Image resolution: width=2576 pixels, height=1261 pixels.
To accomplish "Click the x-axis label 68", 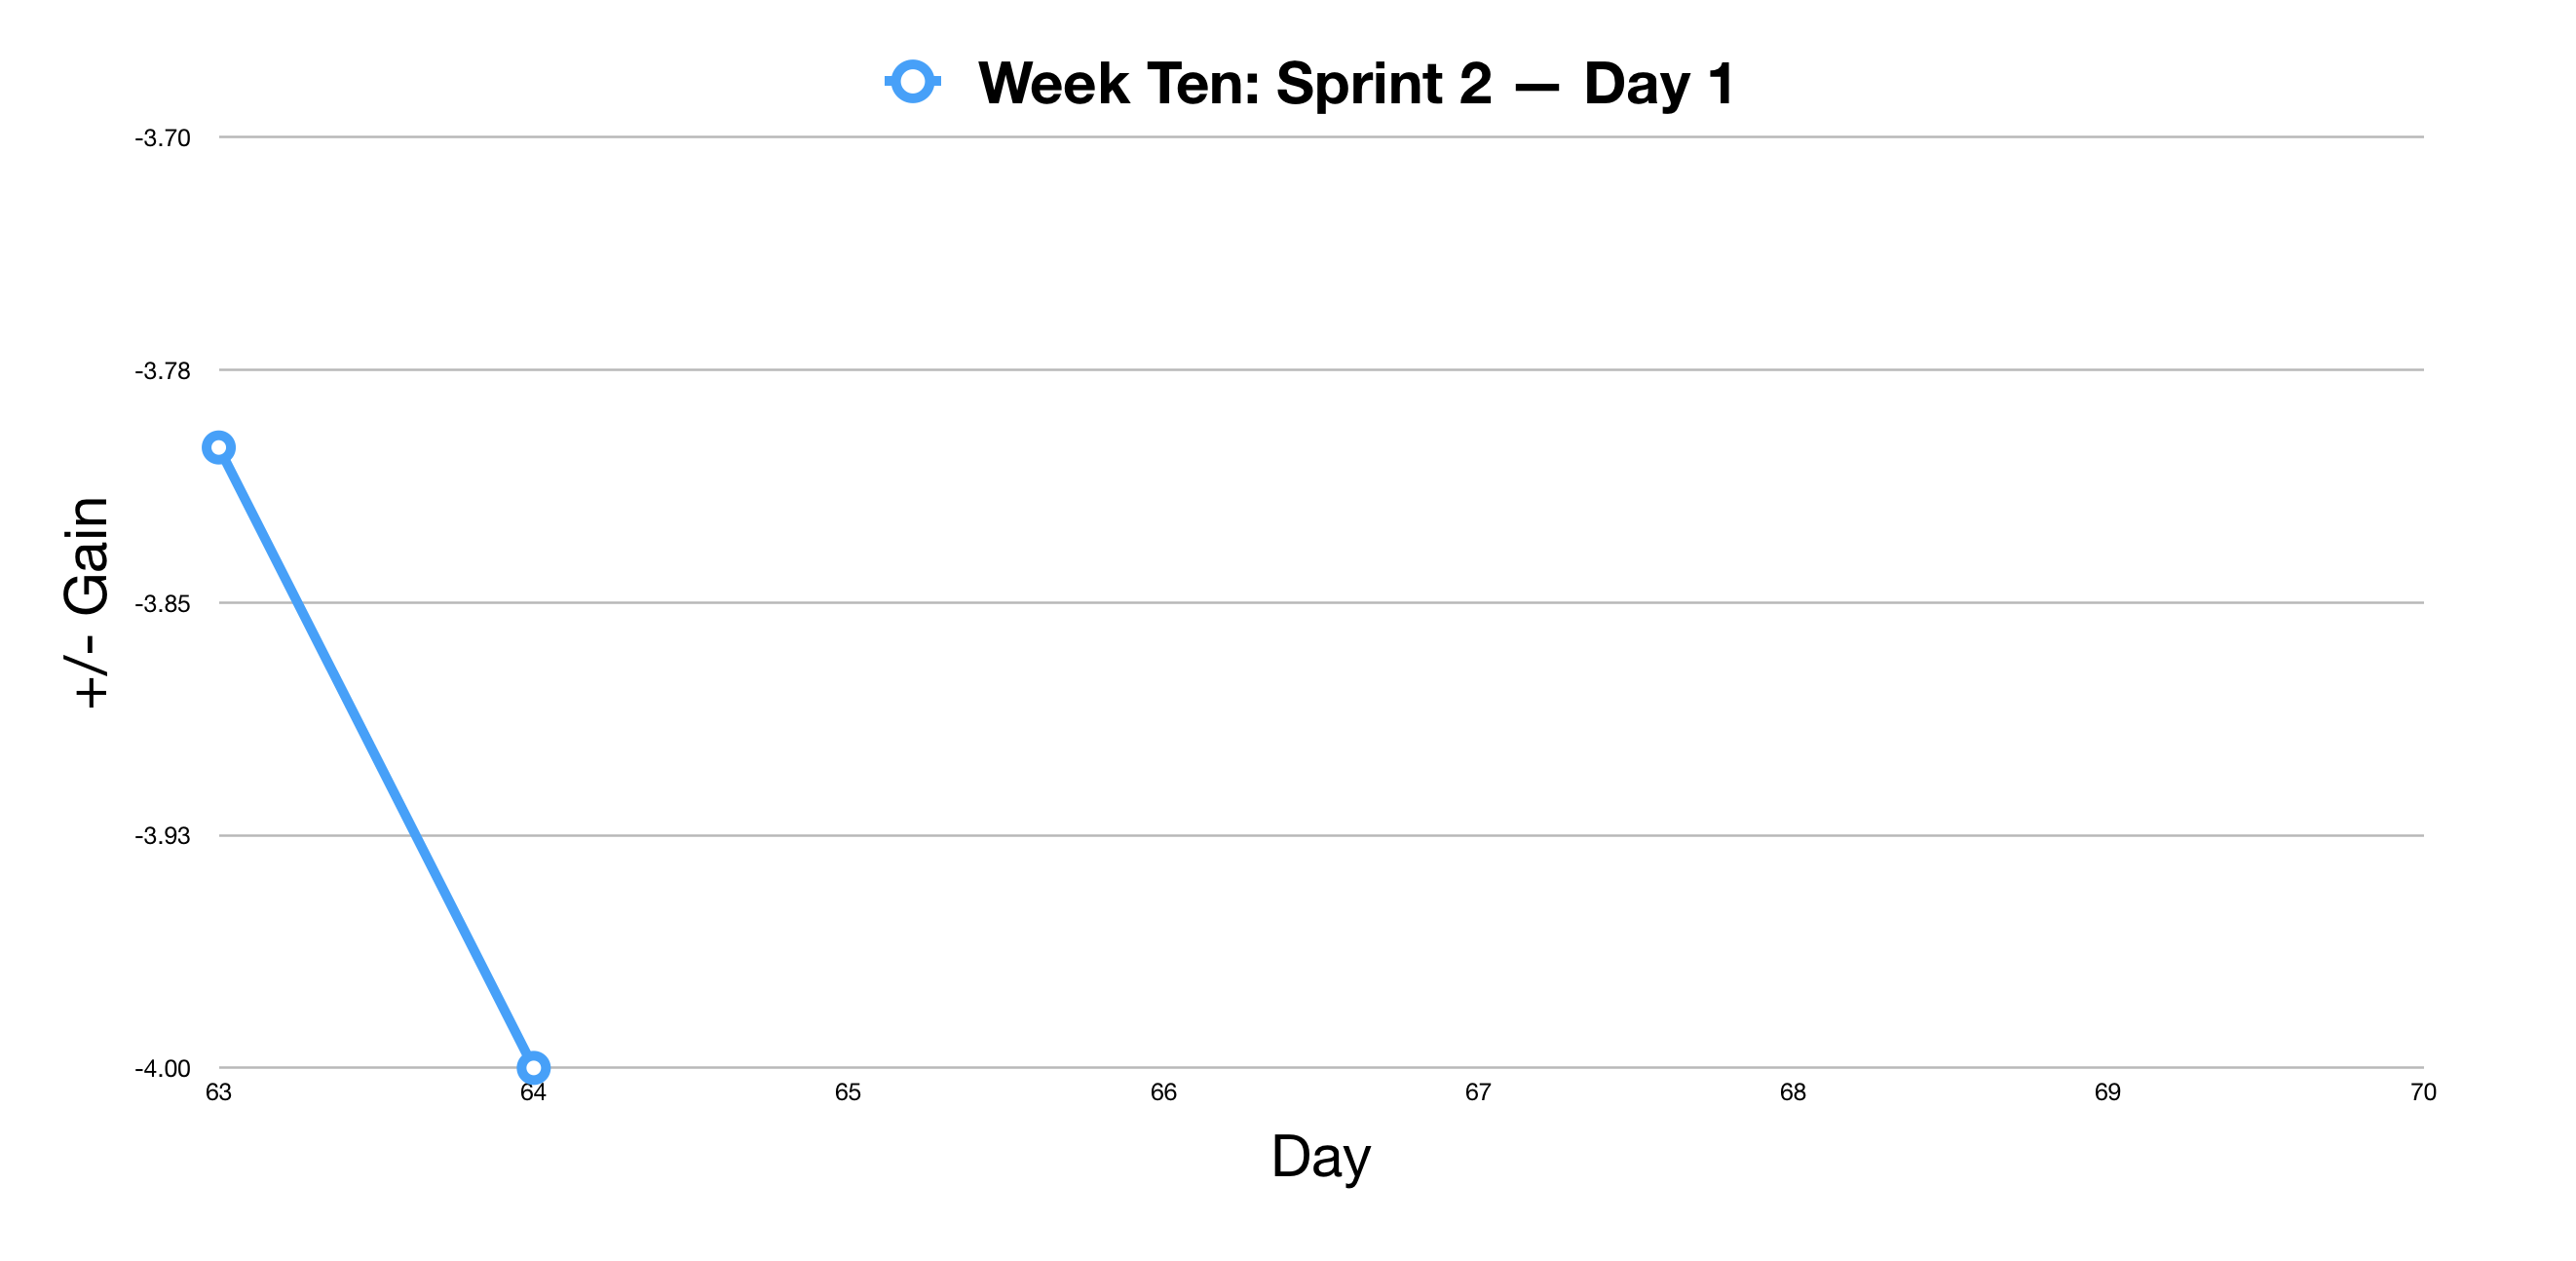I will point(1793,1092).
